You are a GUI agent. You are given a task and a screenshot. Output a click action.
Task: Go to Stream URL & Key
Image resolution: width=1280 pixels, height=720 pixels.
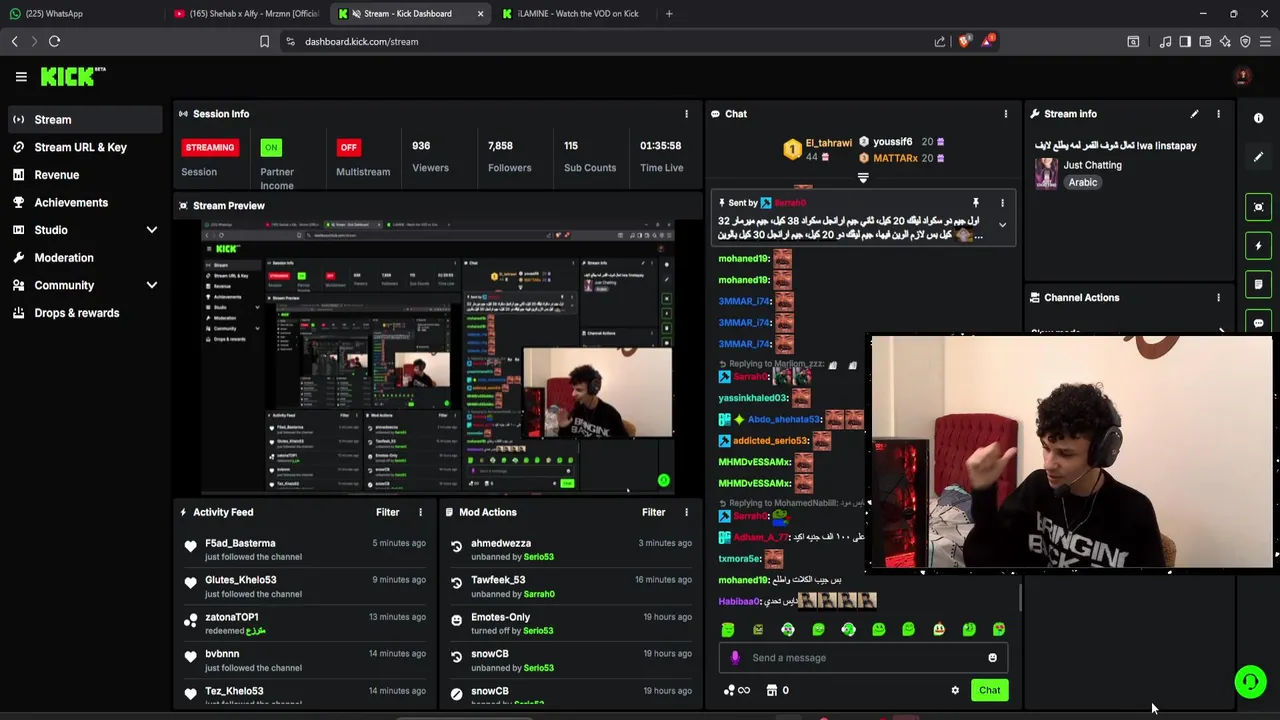85,147
